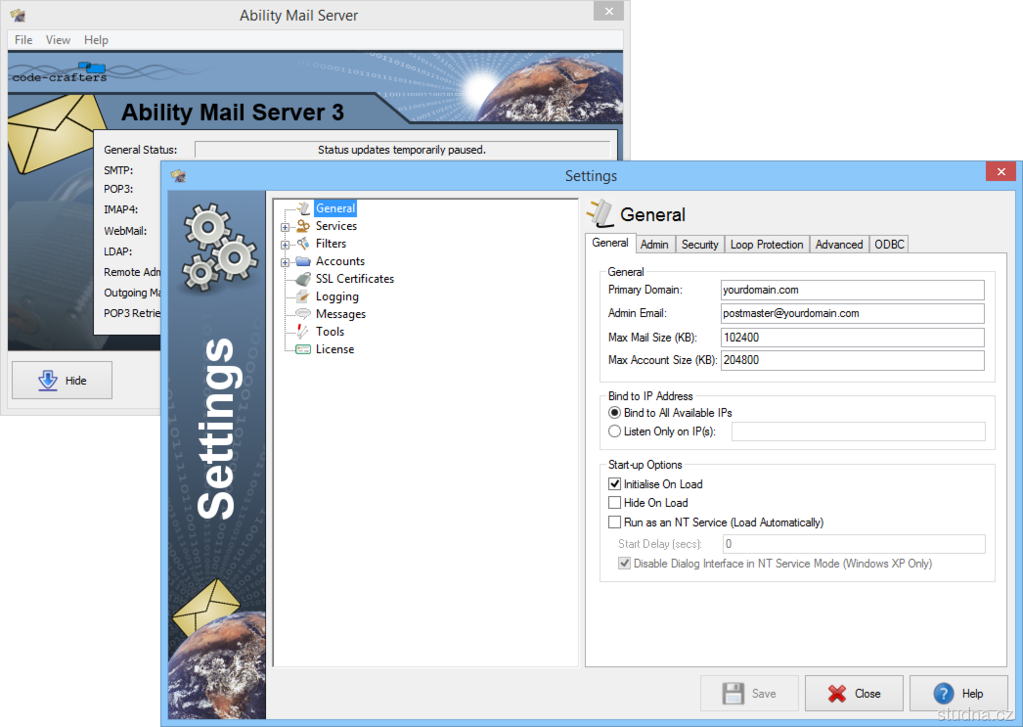
Task: Select the General settings tab
Action: click(x=610, y=243)
